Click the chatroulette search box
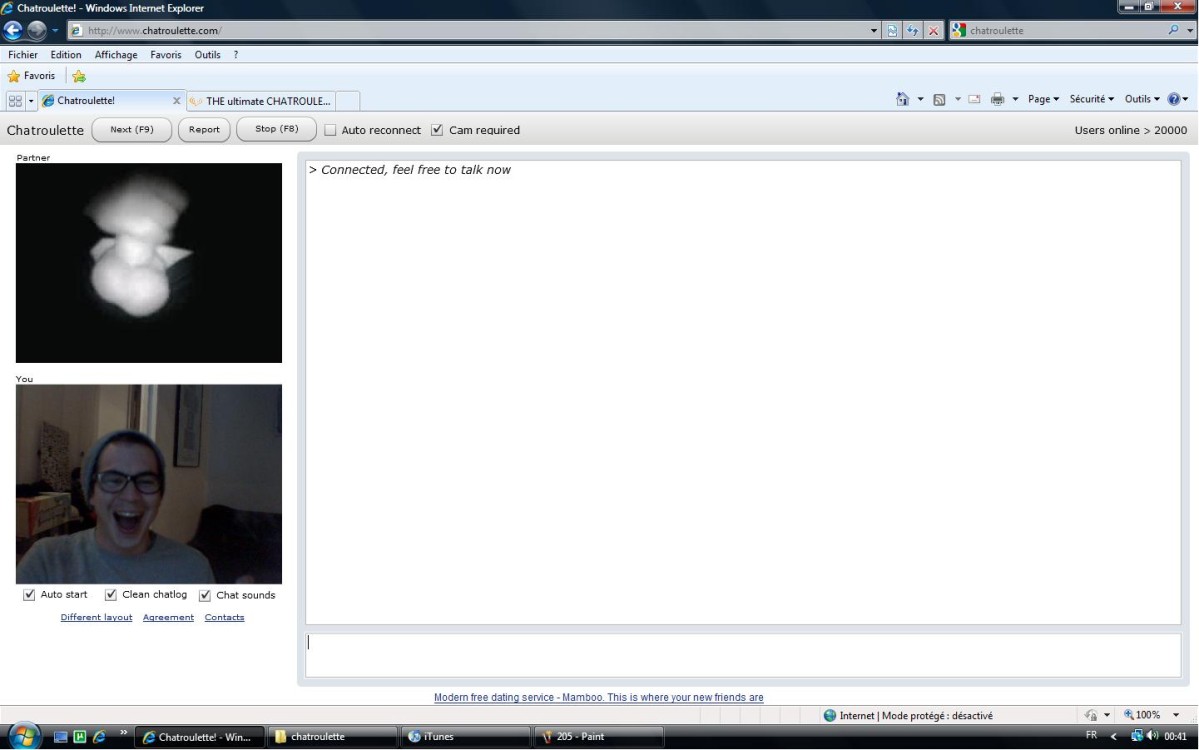The image size is (1199, 750). (1066, 31)
